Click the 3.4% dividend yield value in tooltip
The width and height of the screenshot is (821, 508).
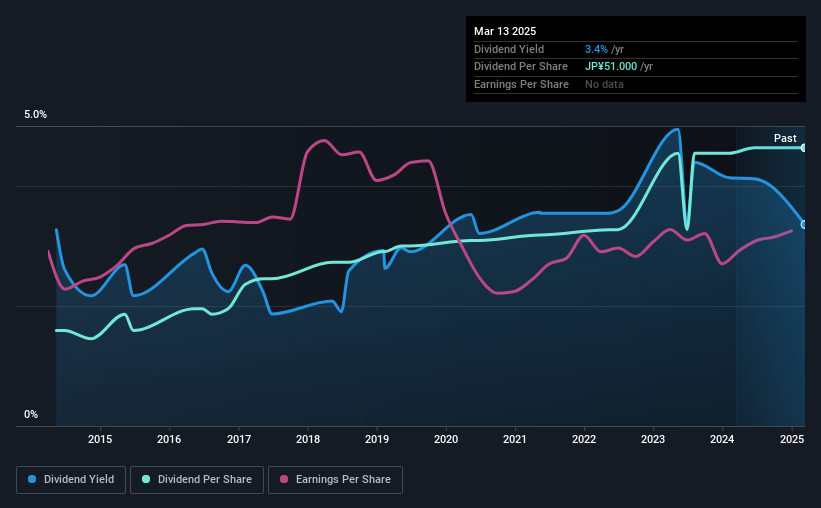[x=596, y=49]
